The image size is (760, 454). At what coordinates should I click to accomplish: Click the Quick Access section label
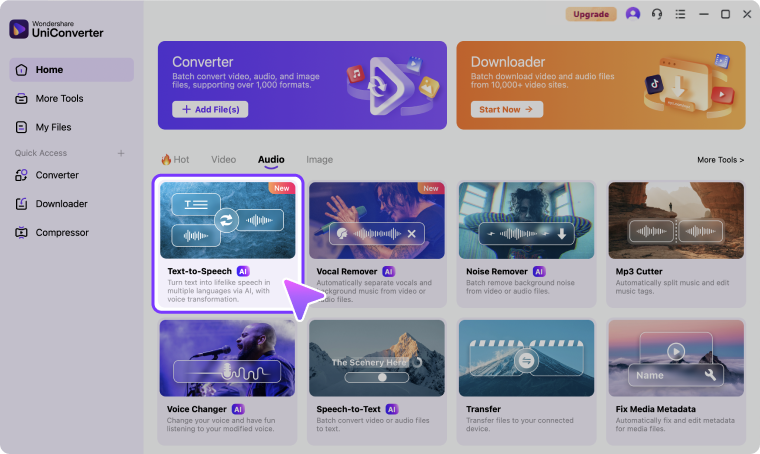[x=41, y=153]
